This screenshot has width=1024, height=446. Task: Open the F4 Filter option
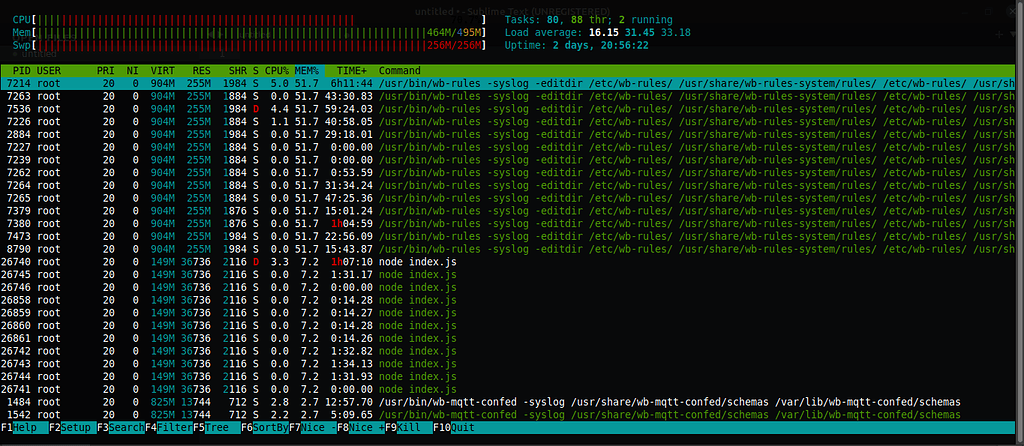(x=167, y=429)
